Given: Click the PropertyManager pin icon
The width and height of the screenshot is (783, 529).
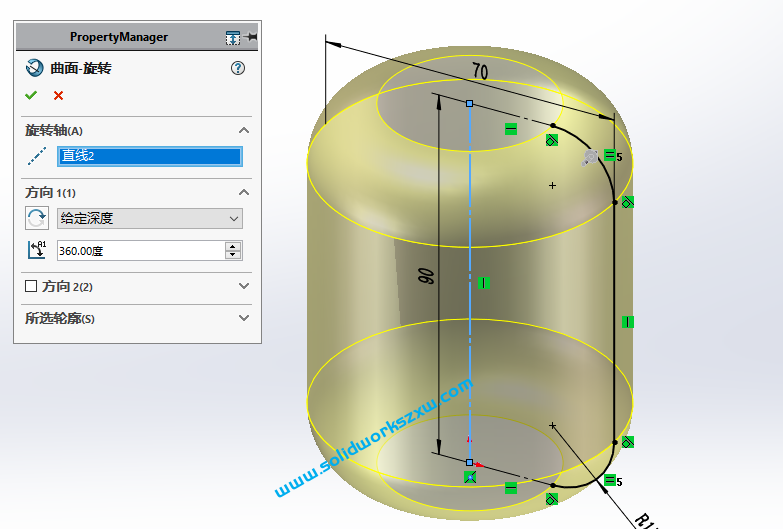Looking at the screenshot, I should click(x=252, y=37).
